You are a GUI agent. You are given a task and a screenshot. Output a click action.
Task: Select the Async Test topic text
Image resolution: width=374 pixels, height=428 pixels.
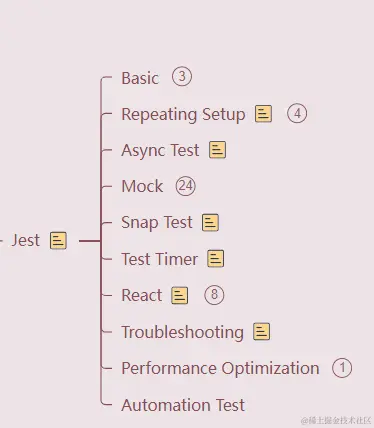160,150
